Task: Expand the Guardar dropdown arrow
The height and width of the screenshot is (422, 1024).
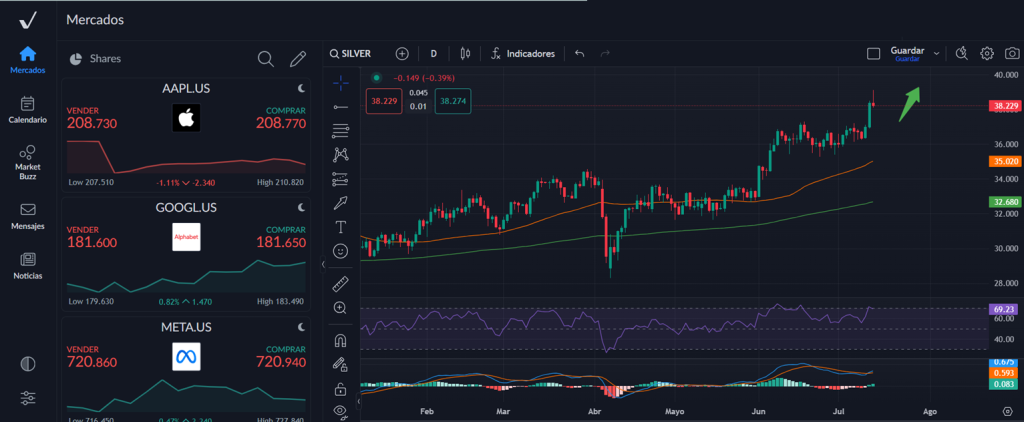Action: click(936, 54)
